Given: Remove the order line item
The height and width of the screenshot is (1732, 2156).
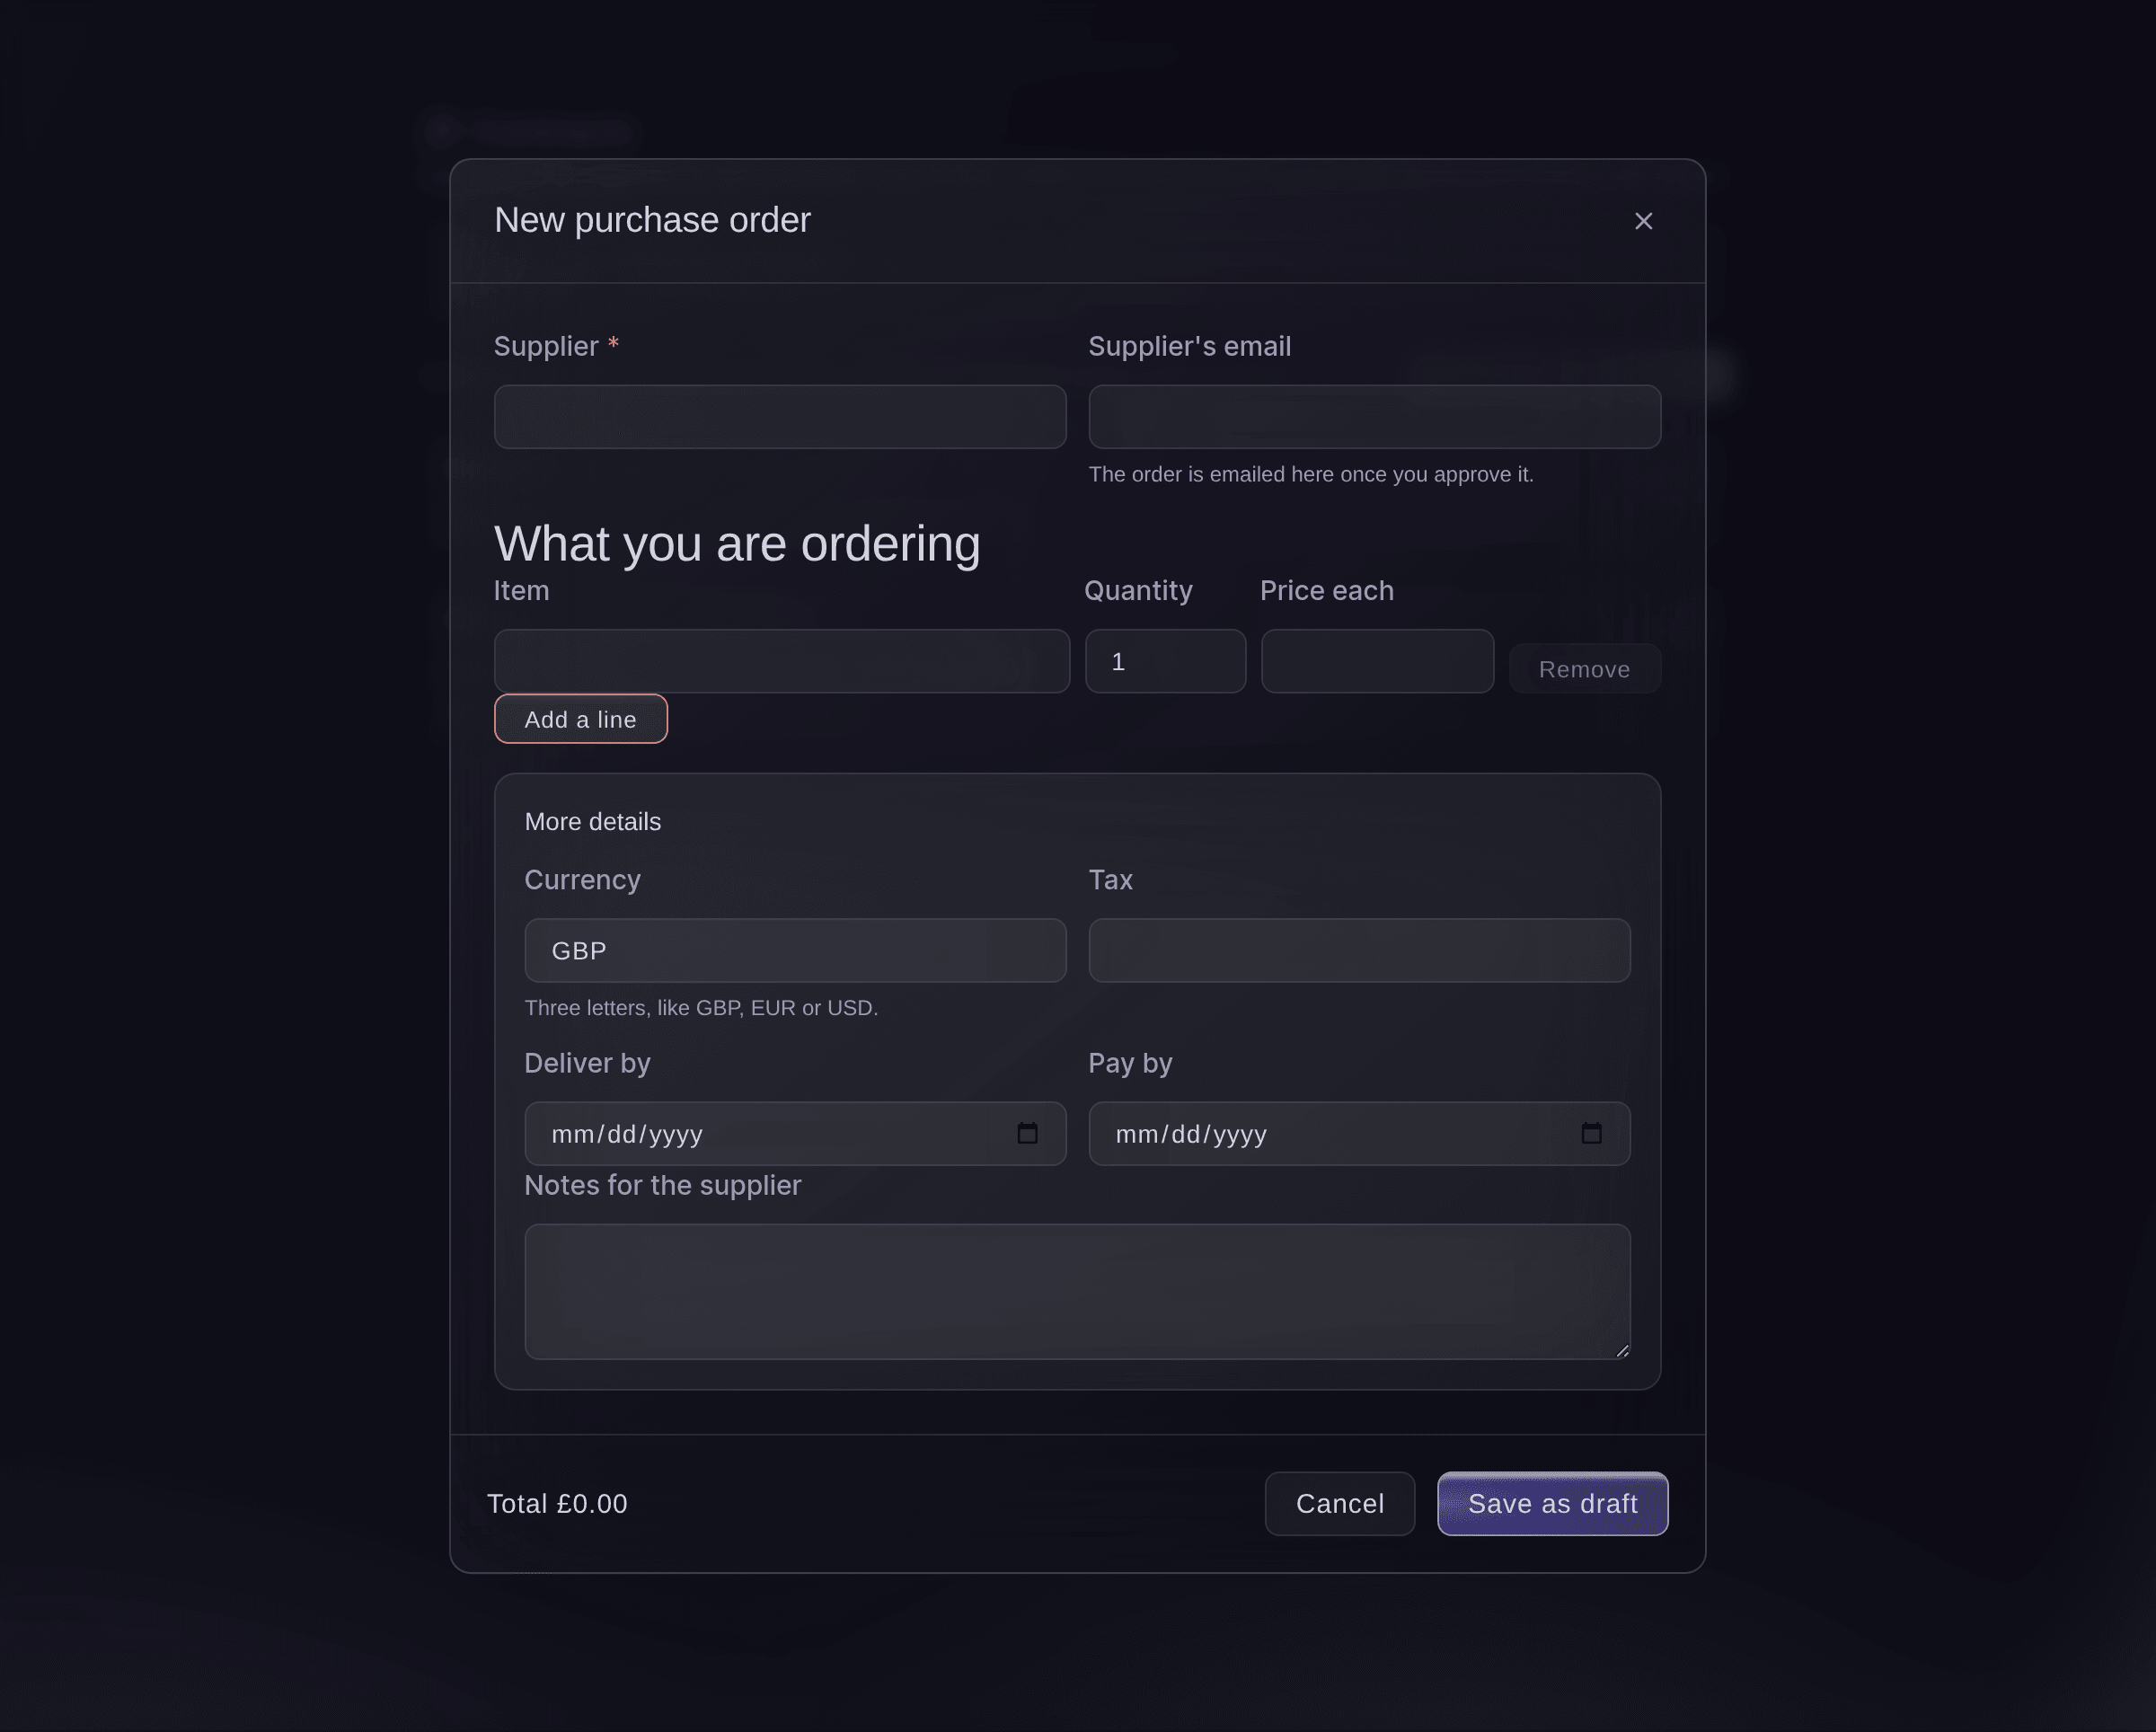Looking at the screenshot, I should (1585, 669).
